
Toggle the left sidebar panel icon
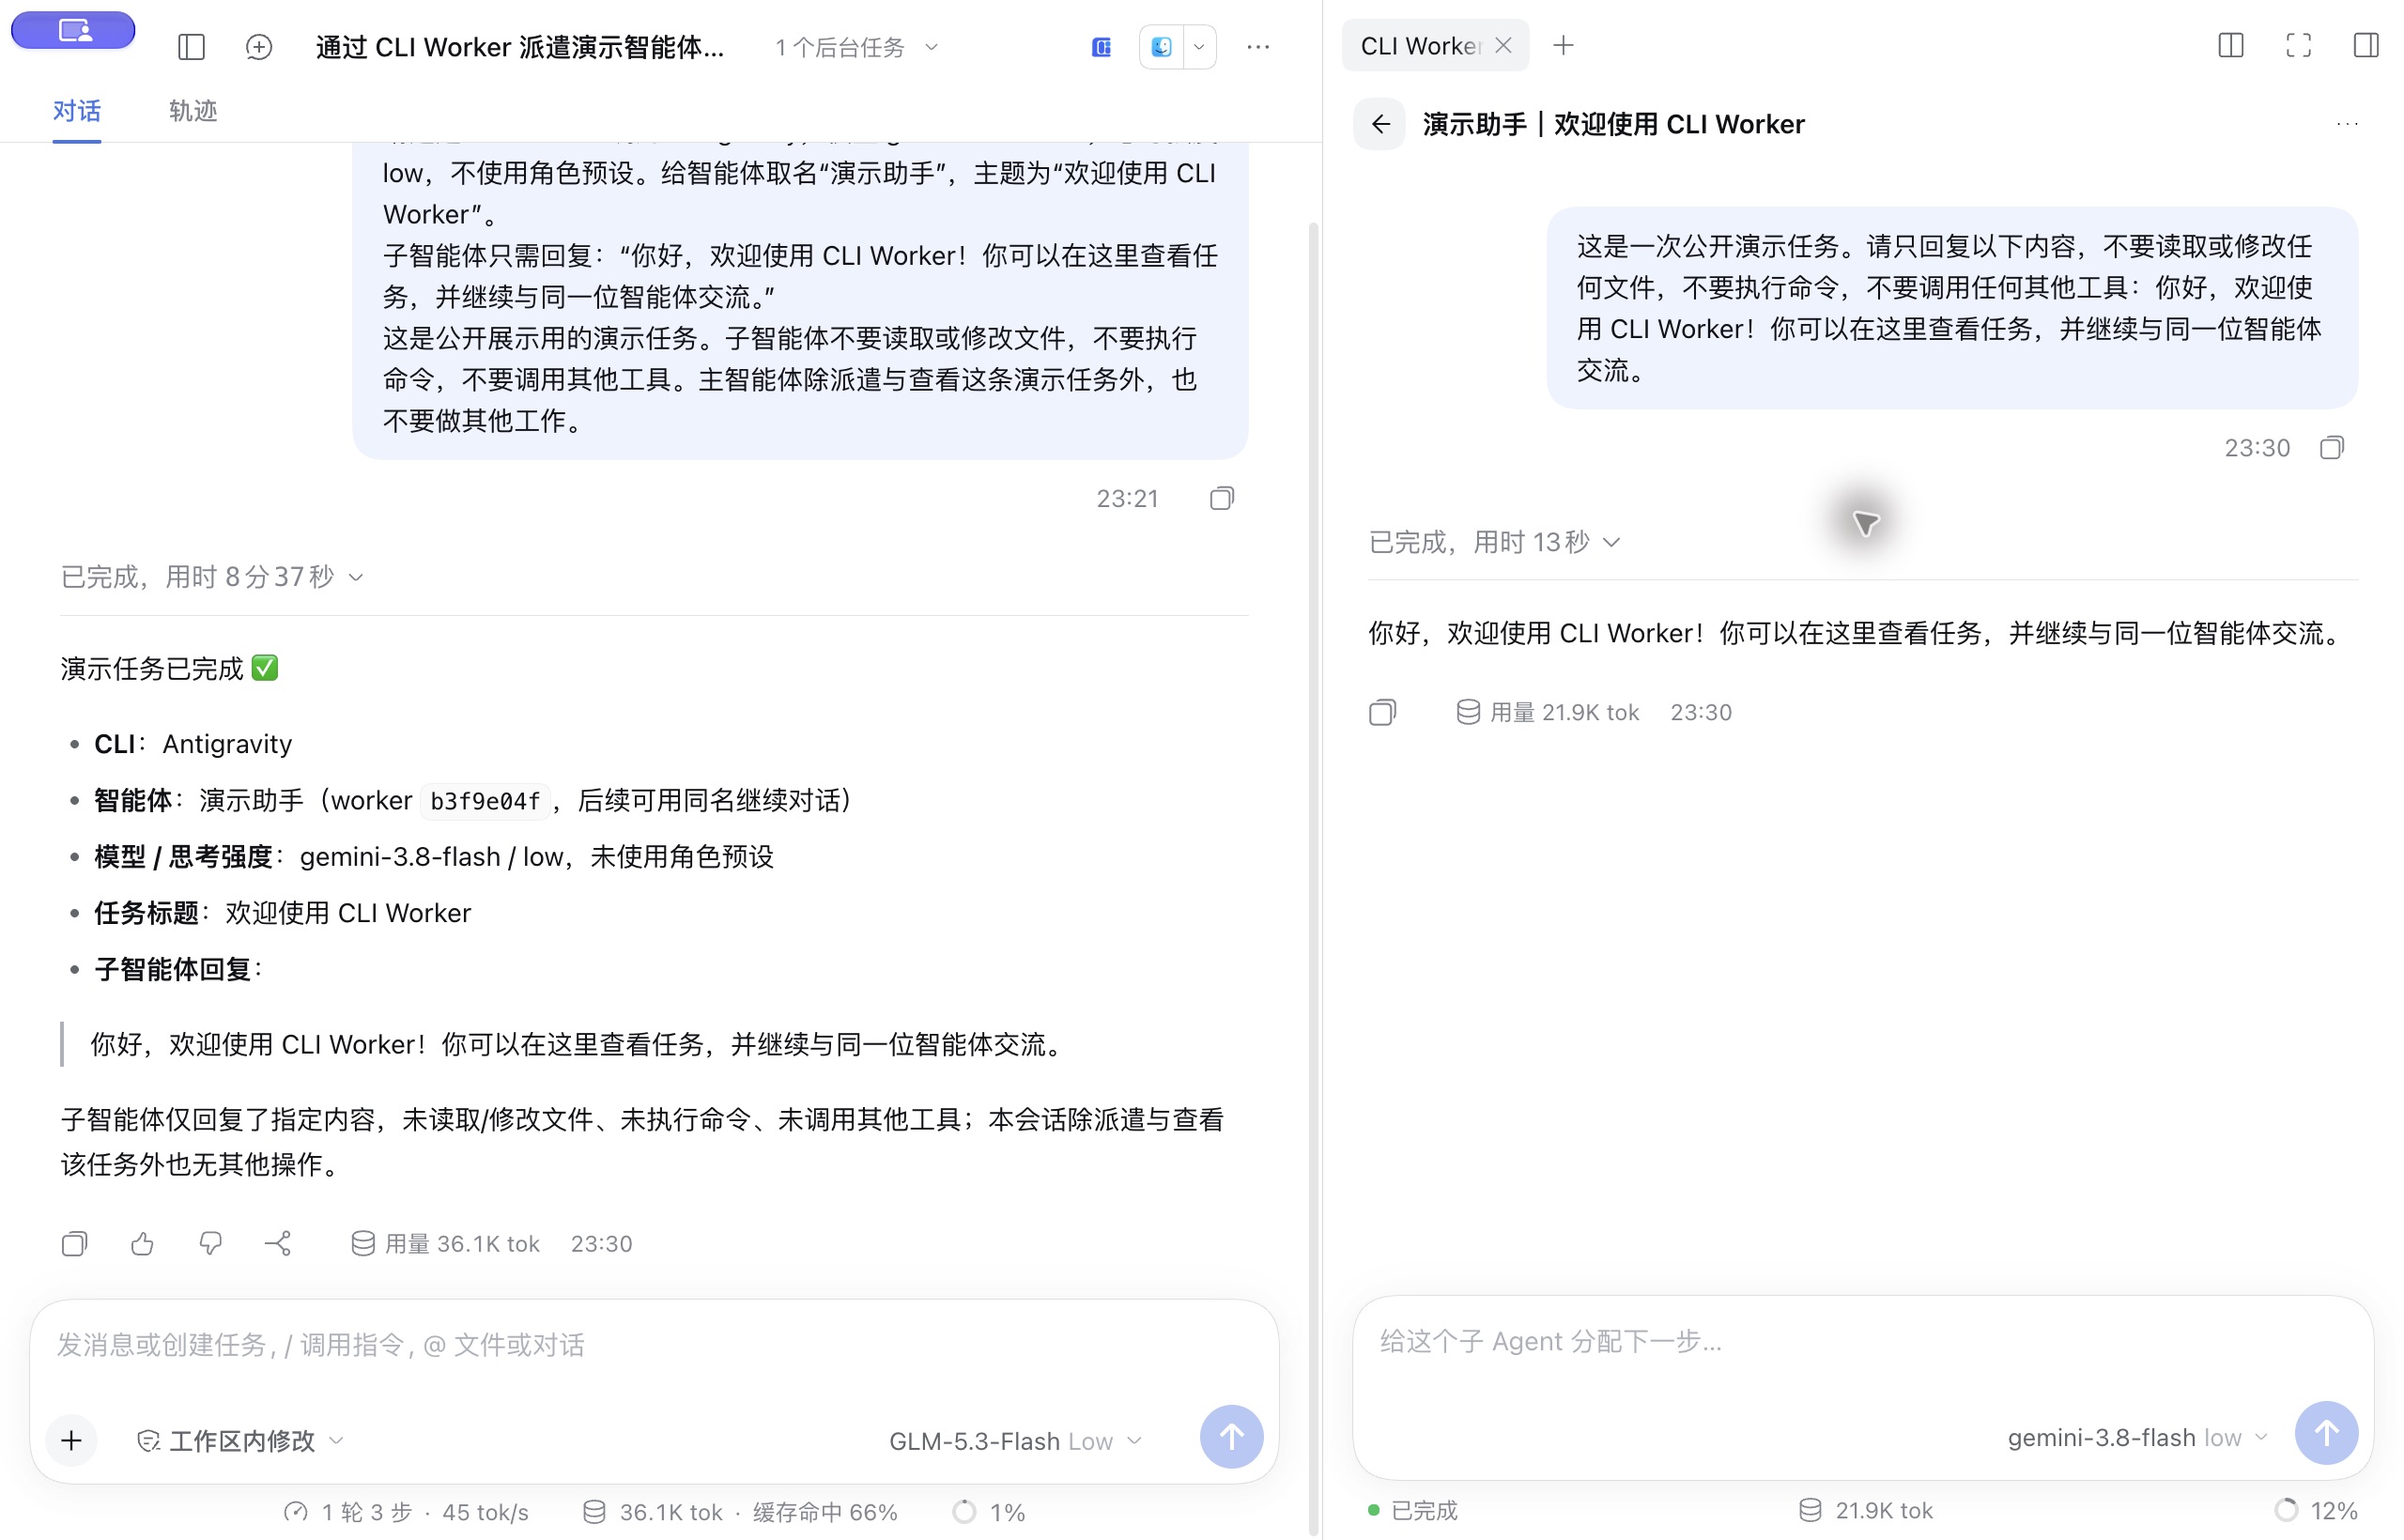coord(191,47)
